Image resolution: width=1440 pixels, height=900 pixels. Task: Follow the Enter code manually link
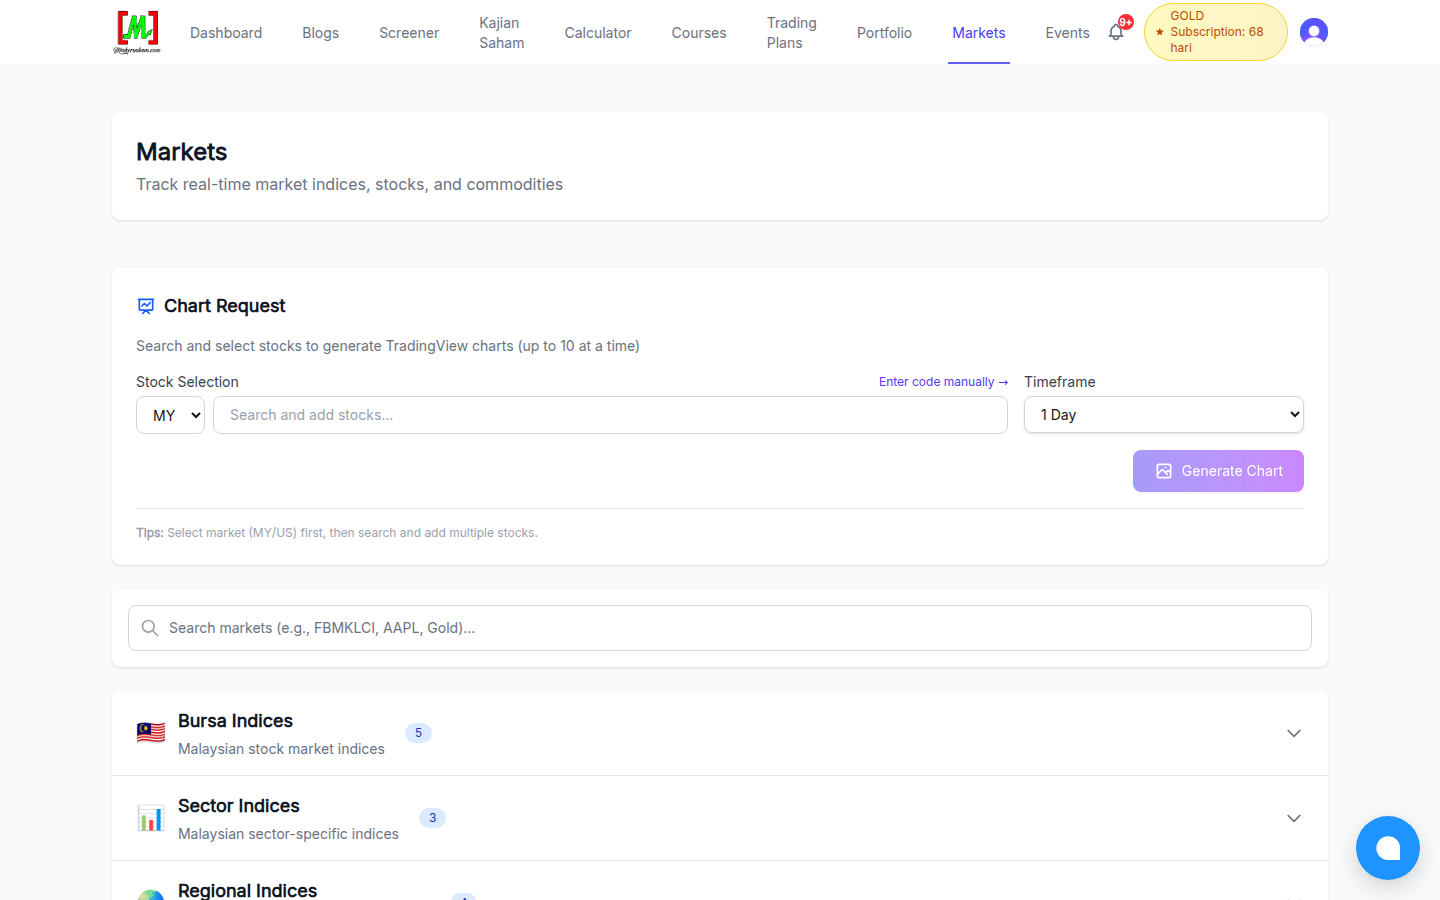[943, 382]
